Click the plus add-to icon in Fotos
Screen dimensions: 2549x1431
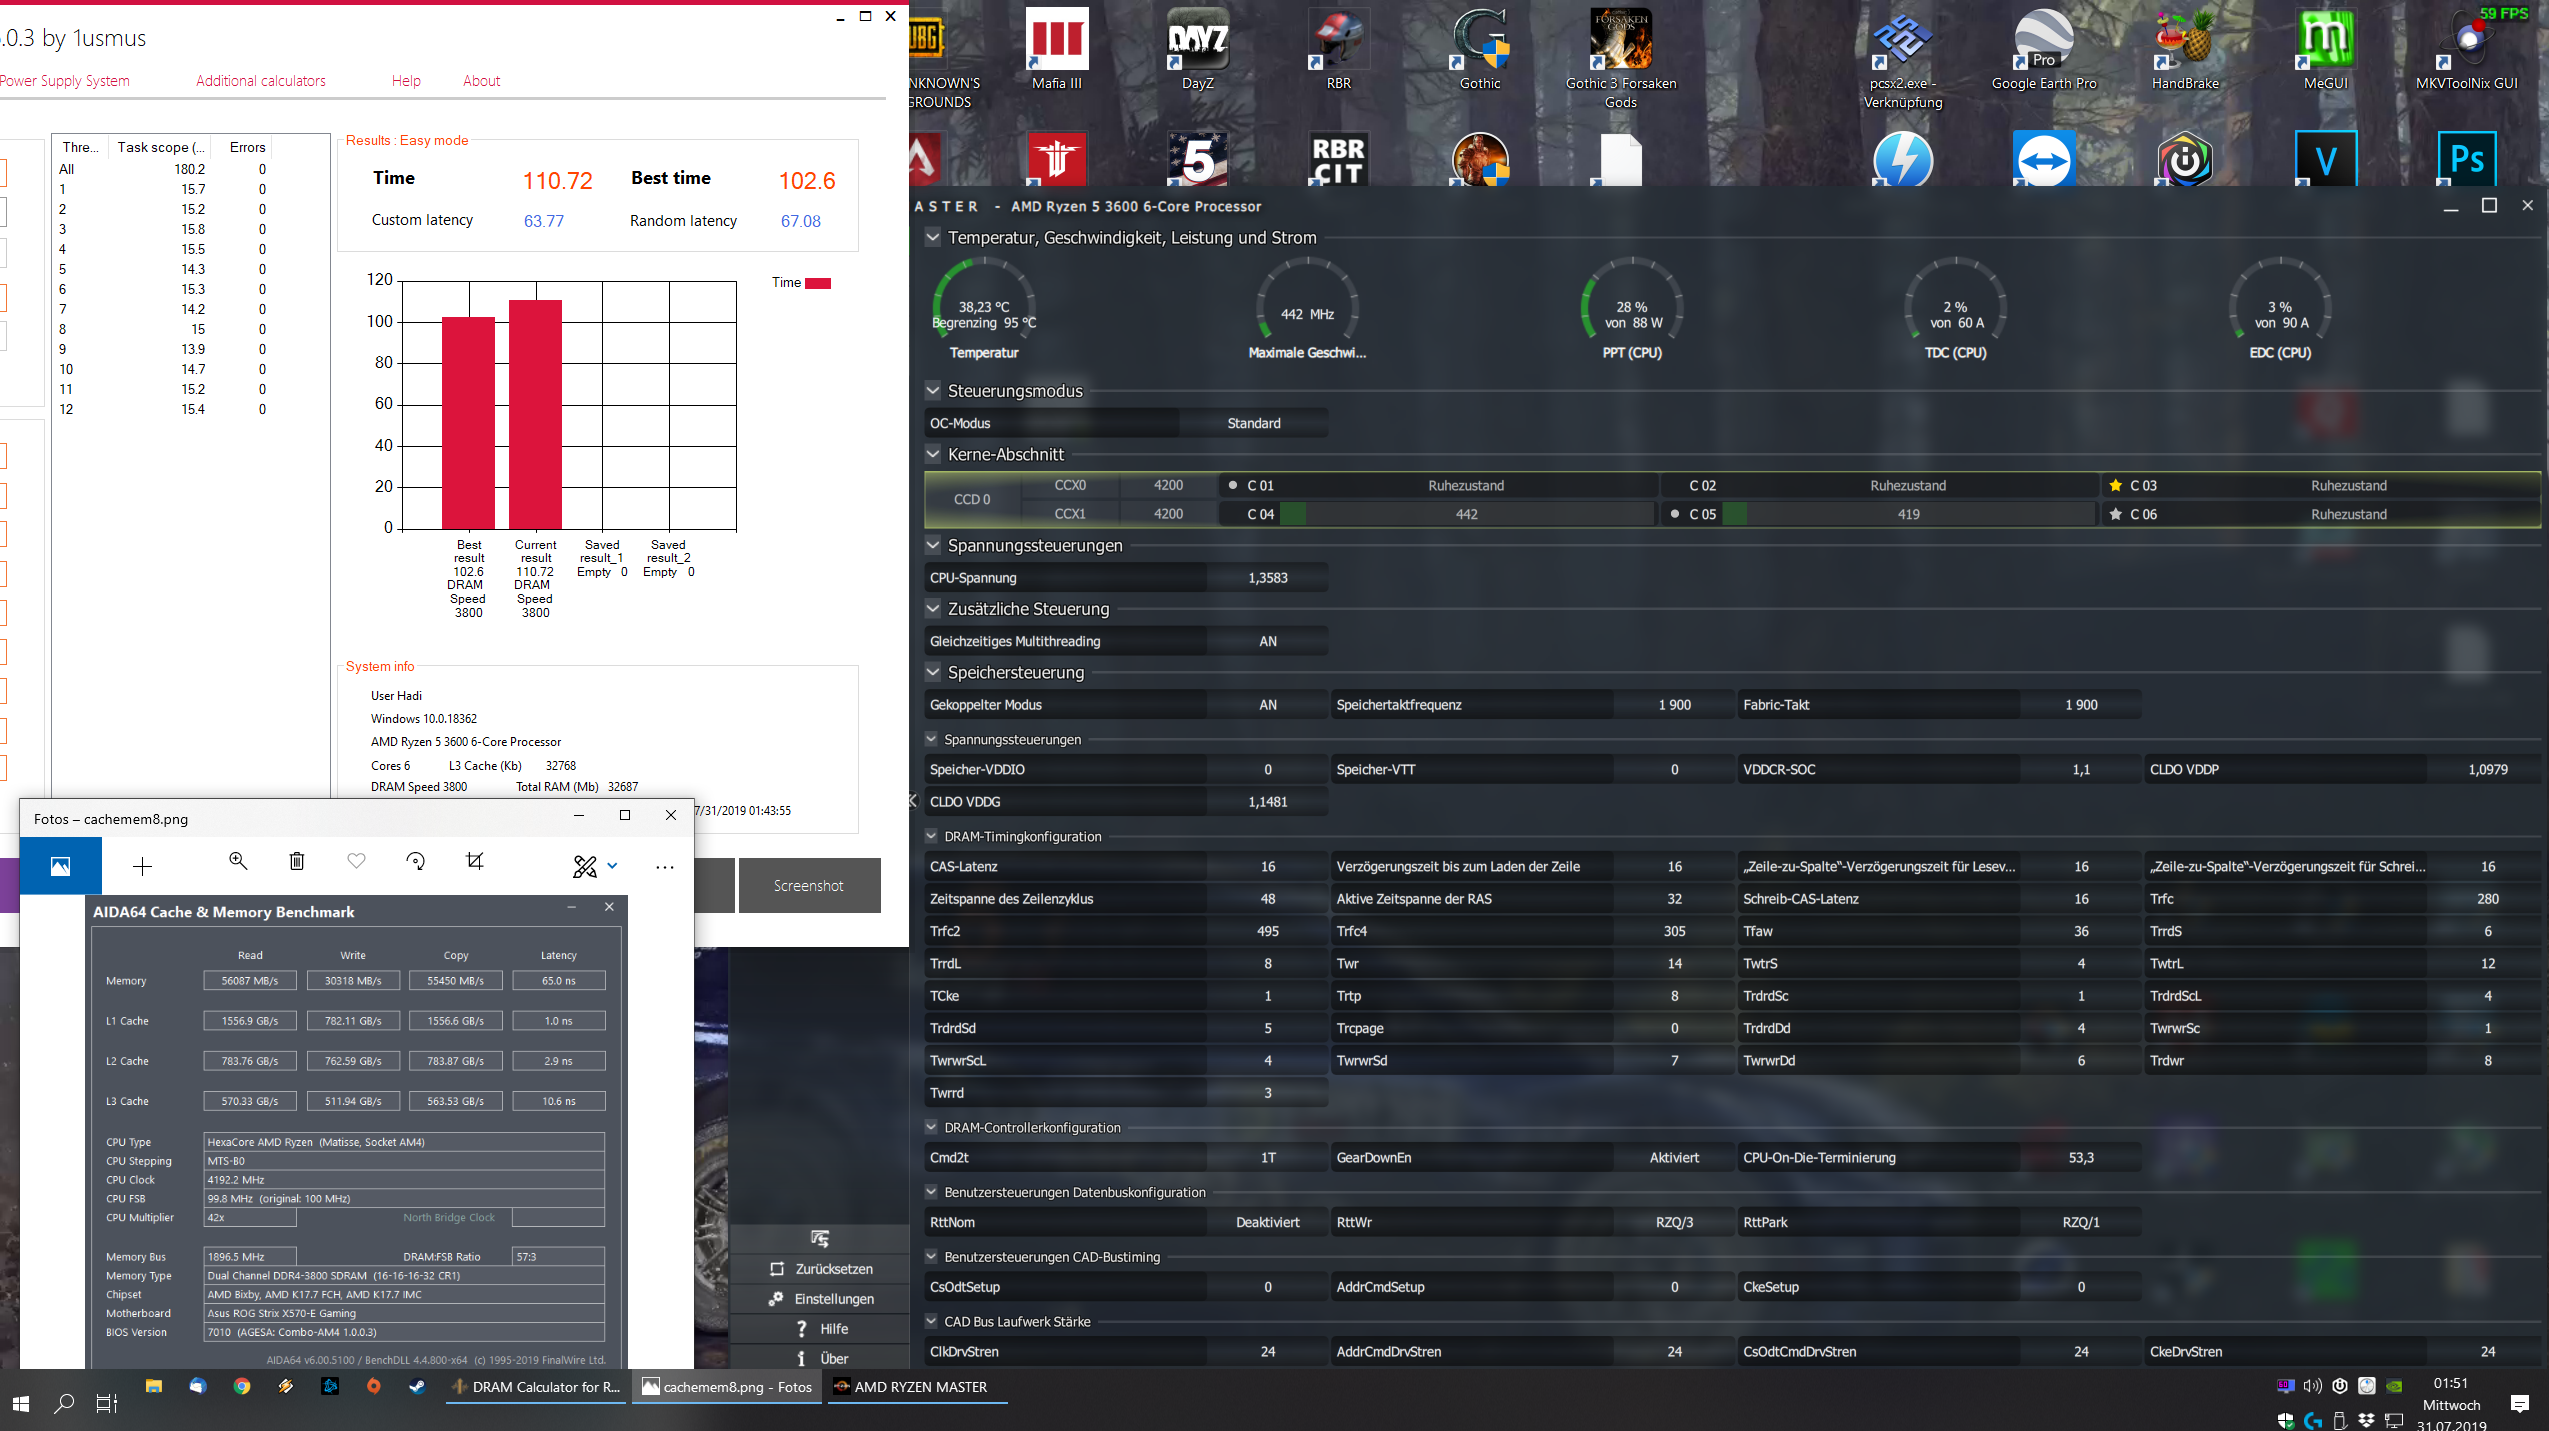[x=142, y=866]
